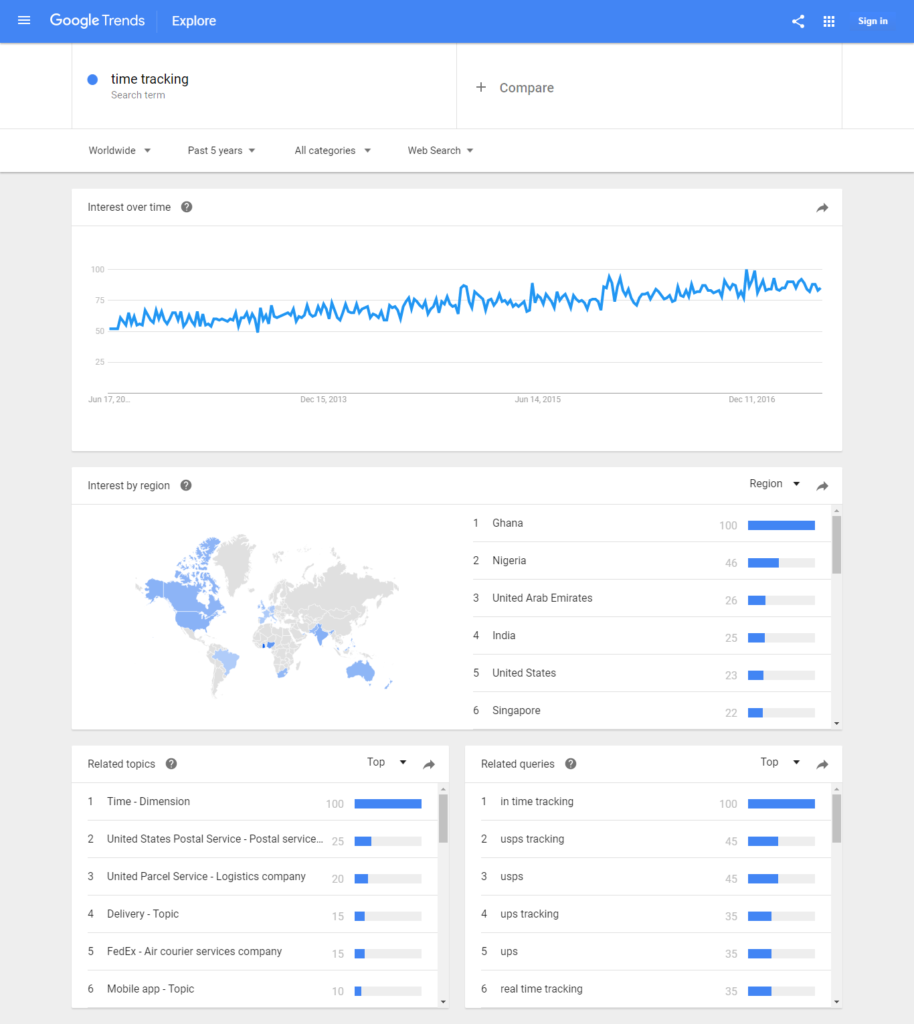Click the United States on the world map

coord(193,619)
